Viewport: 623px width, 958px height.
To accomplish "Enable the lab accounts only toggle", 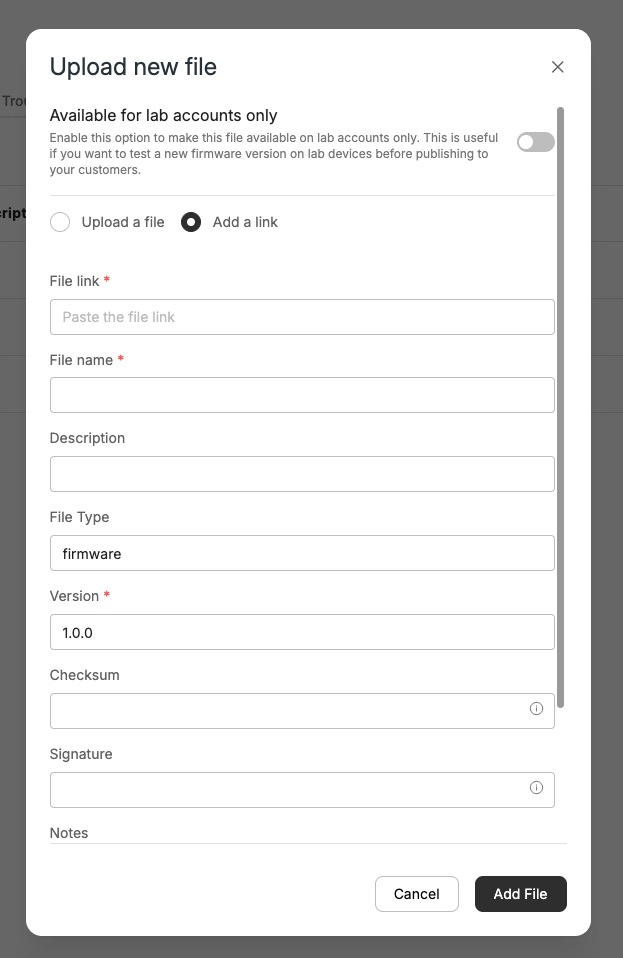I will coord(536,142).
